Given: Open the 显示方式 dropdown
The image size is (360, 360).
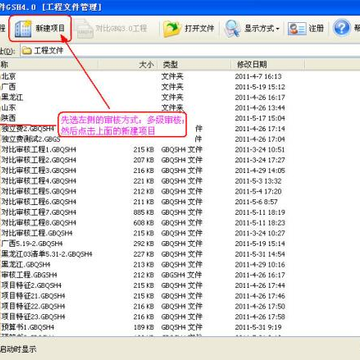Looking at the screenshot, I should (252, 29).
